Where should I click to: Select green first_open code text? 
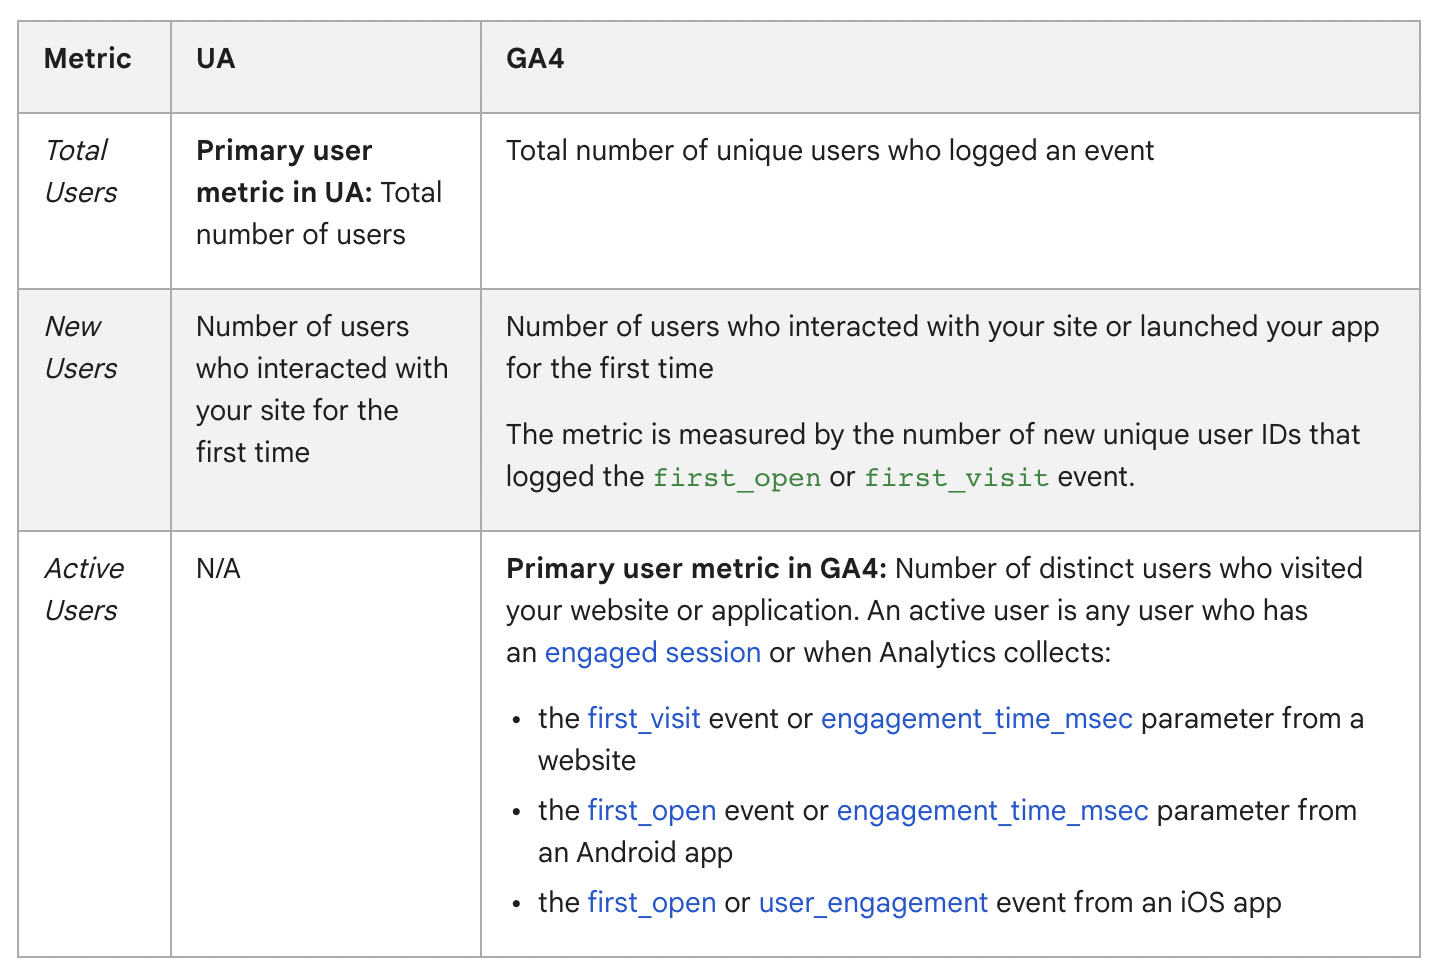coord(737,478)
